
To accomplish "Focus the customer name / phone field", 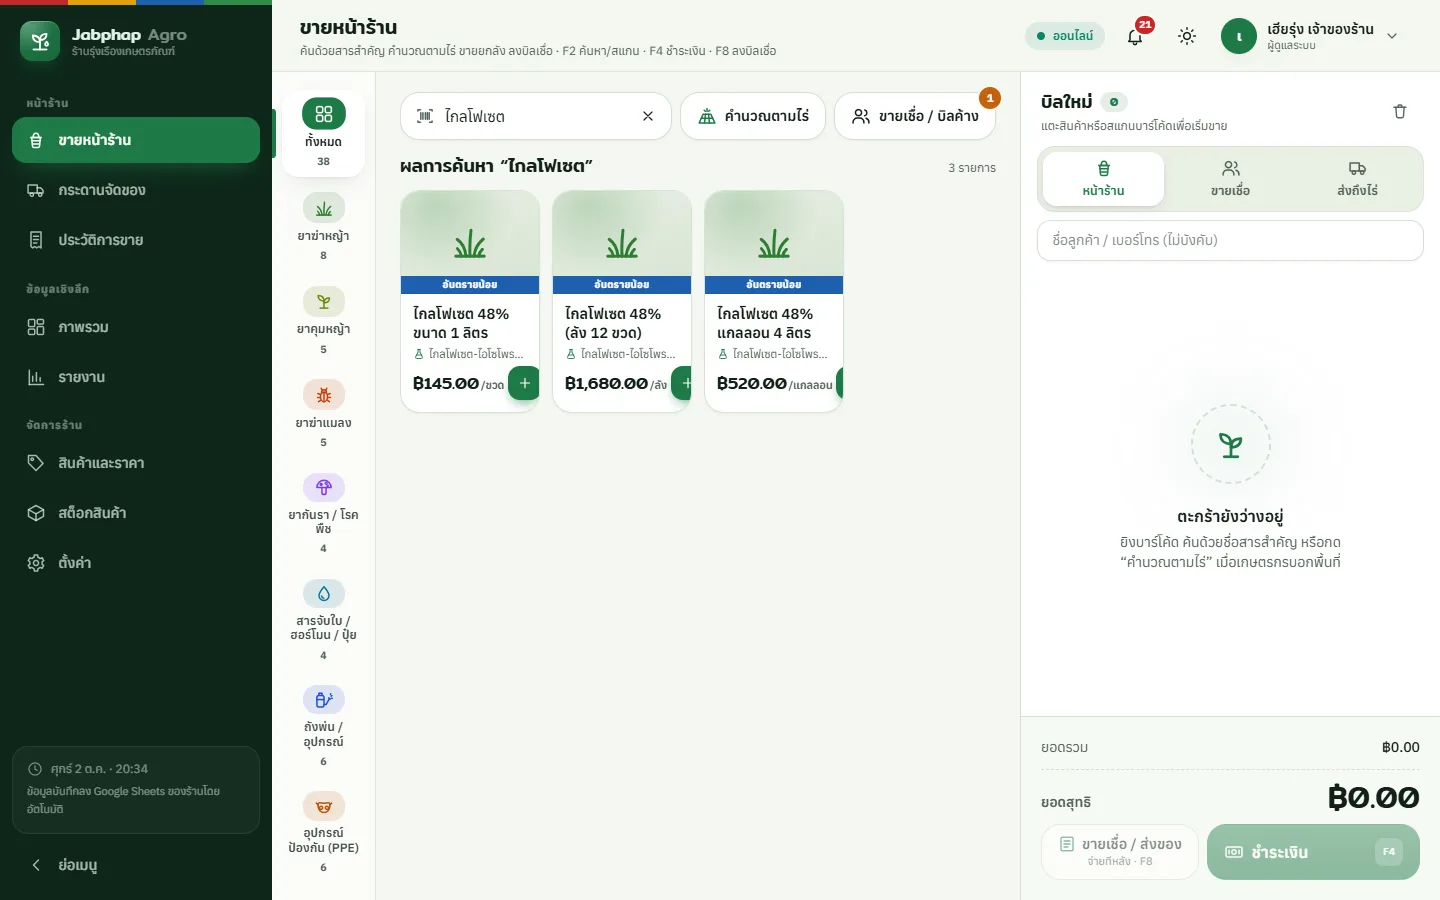I will tap(1230, 240).
